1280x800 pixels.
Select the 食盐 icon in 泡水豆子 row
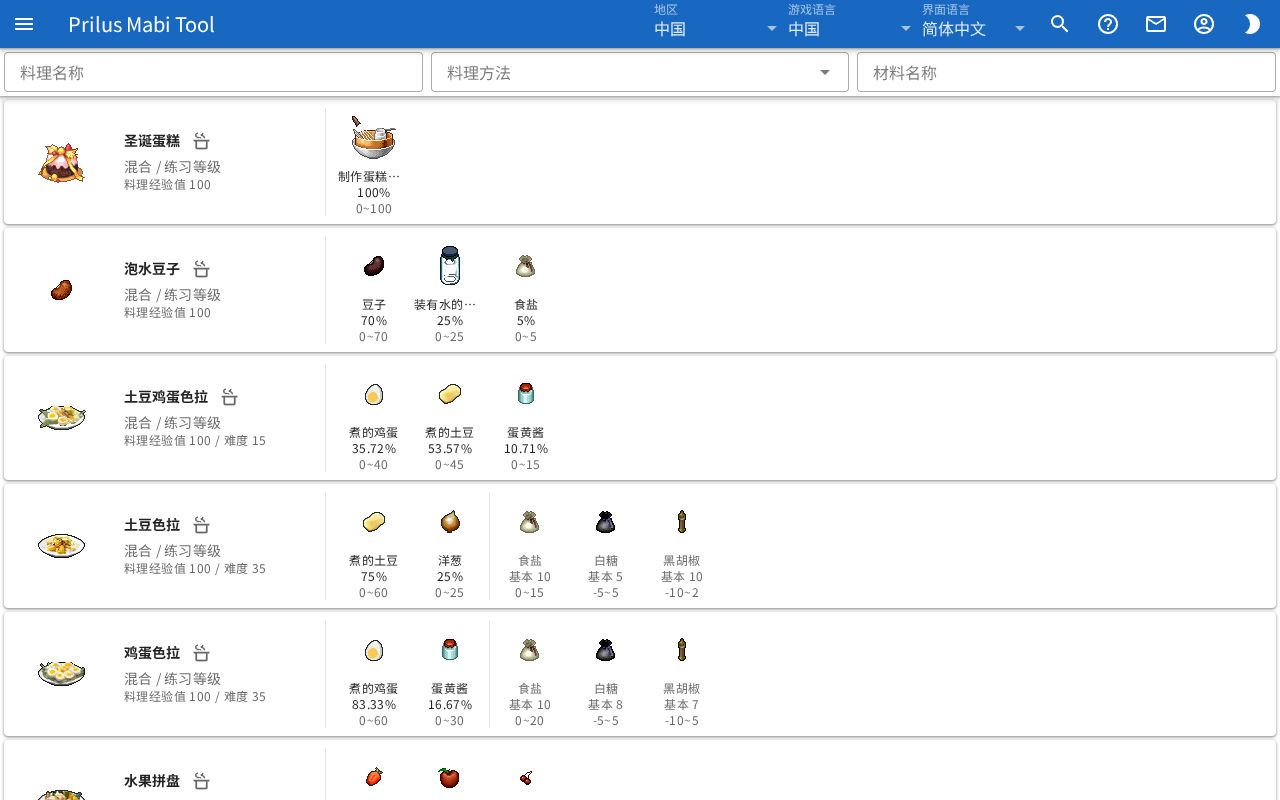tap(526, 266)
